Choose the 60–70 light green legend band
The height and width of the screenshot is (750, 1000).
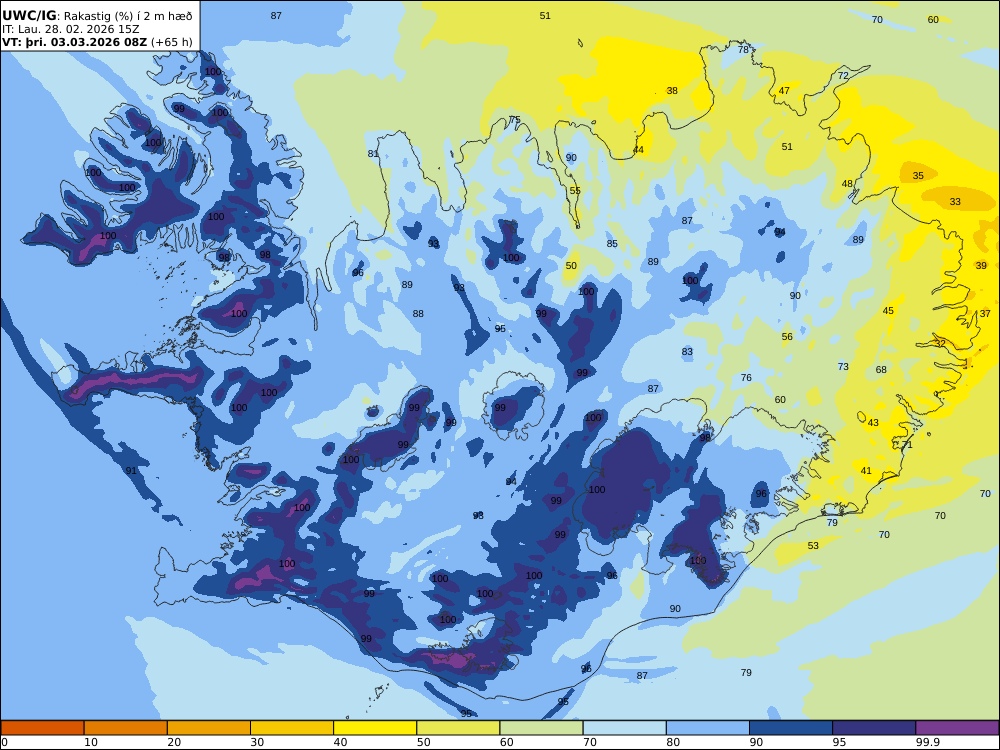tap(541, 728)
